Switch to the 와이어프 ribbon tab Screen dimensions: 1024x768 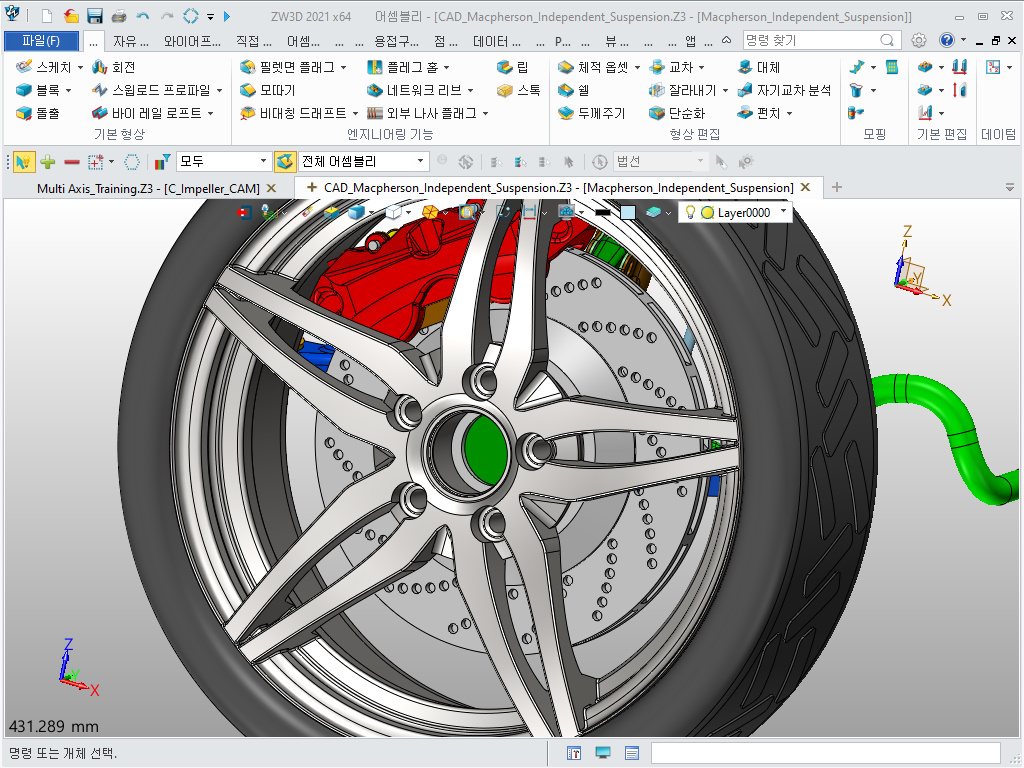pos(192,41)
